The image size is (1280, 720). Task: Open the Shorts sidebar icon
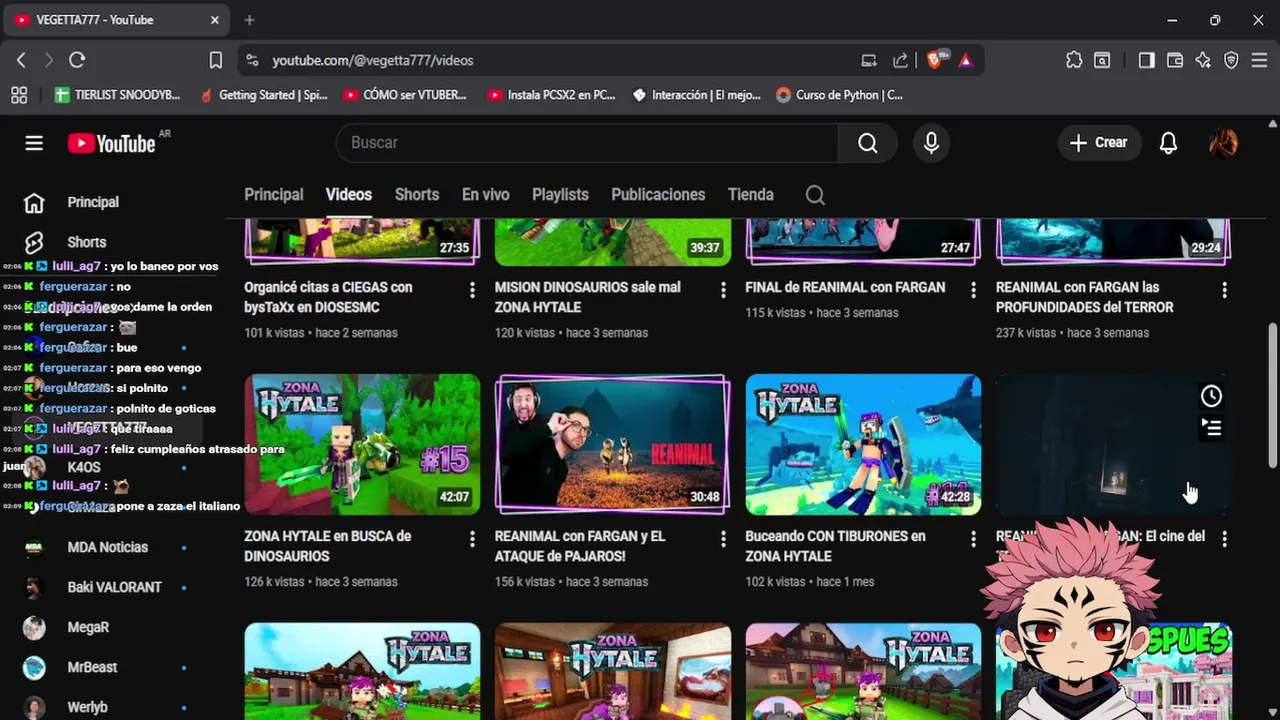pyautogui.click(x=34, y=243)
